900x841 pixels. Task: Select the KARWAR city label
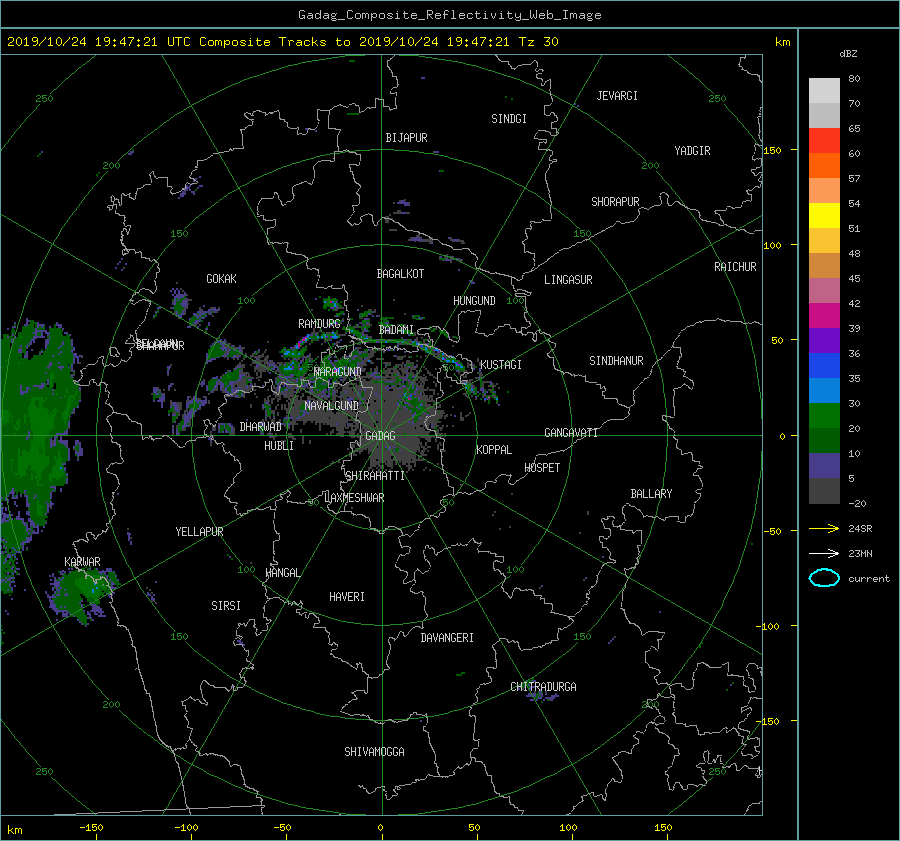click(82, 562)
